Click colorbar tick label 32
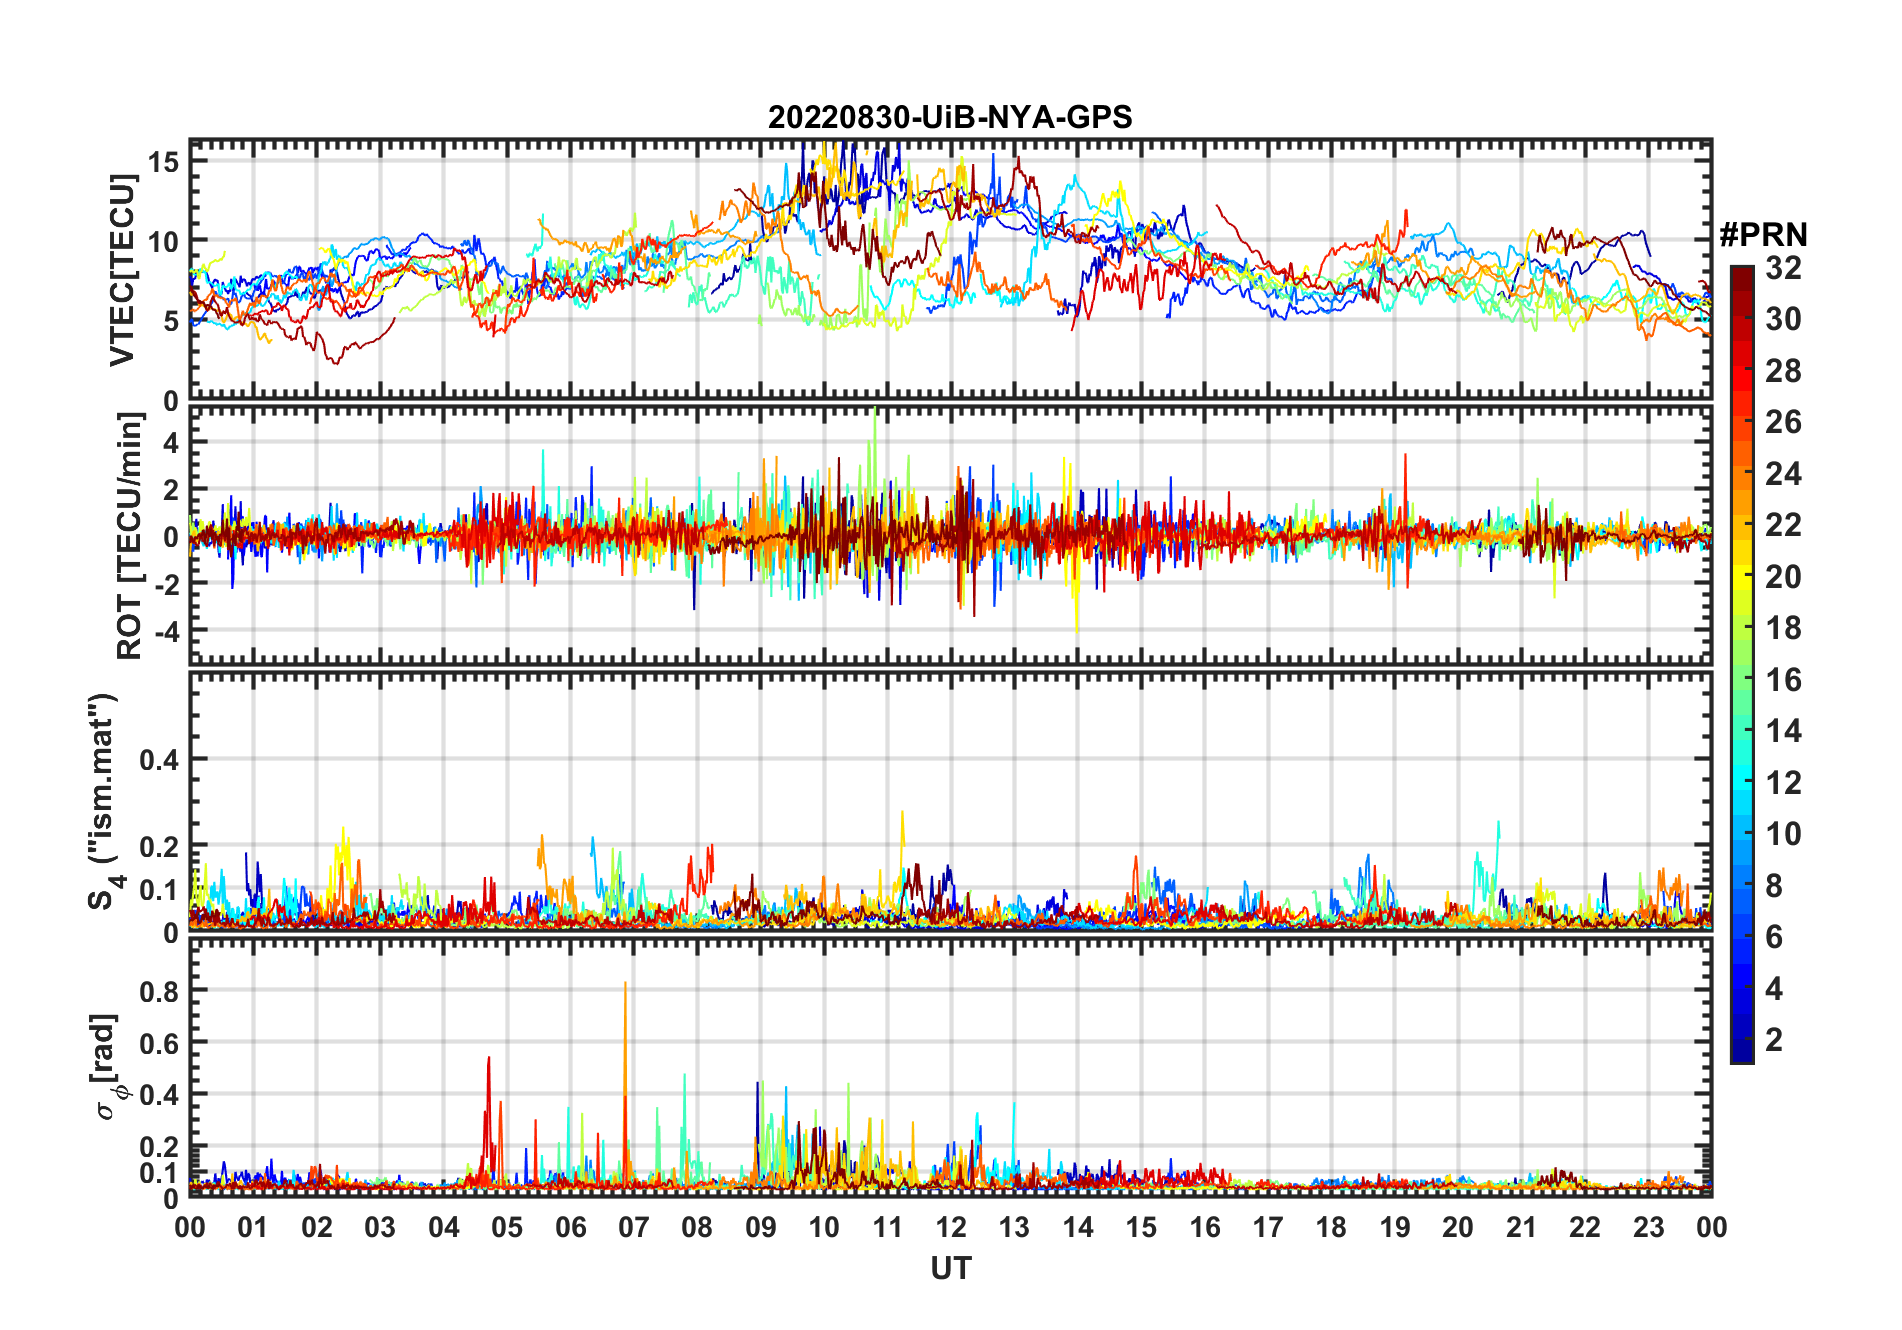This screenshot has height=1330, width=1902. 1783,268
